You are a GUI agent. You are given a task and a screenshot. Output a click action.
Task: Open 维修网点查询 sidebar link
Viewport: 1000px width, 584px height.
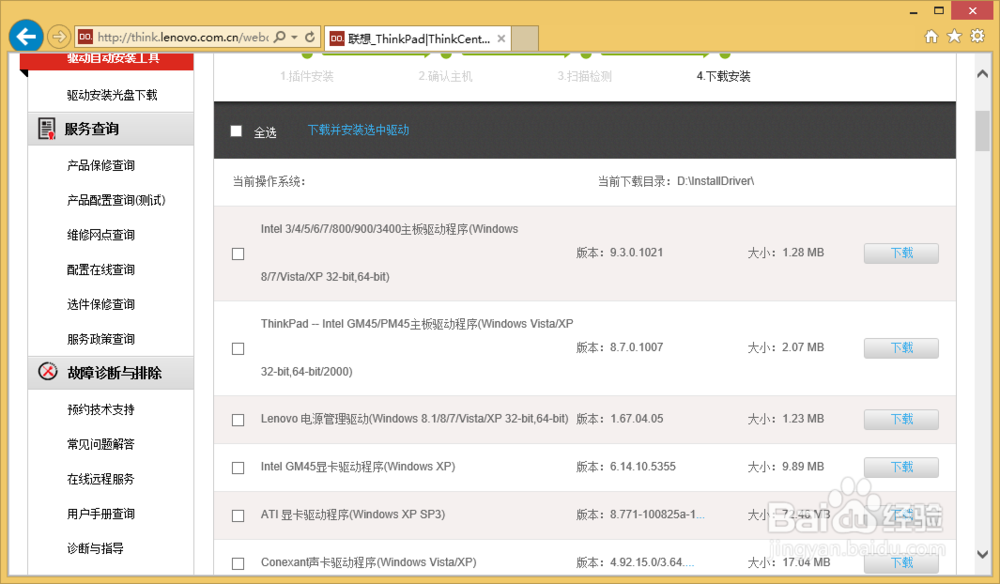click(x=101, y=235)
